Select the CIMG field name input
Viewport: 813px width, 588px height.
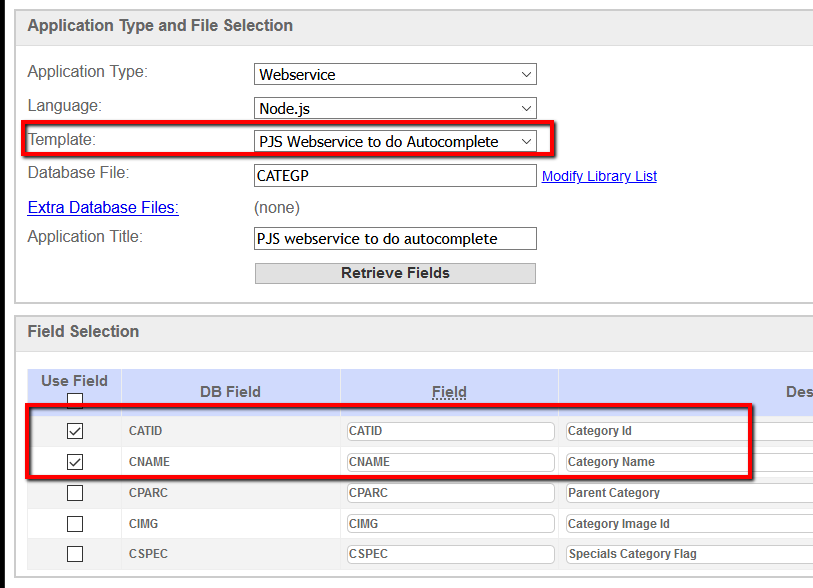tap(451, 524)
